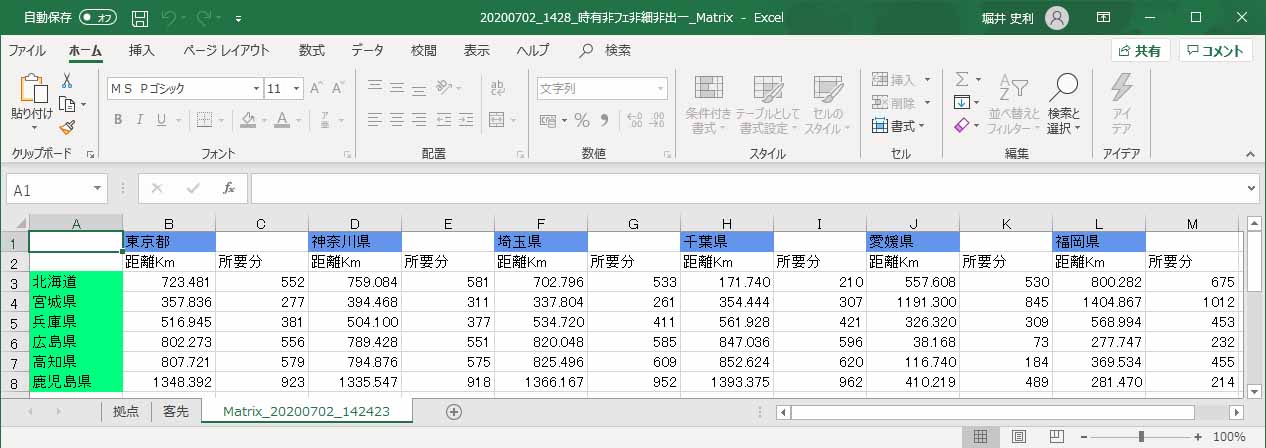Click the Insert Function fx icon
The image size is (1266, 448).
(x=229, y=188)
